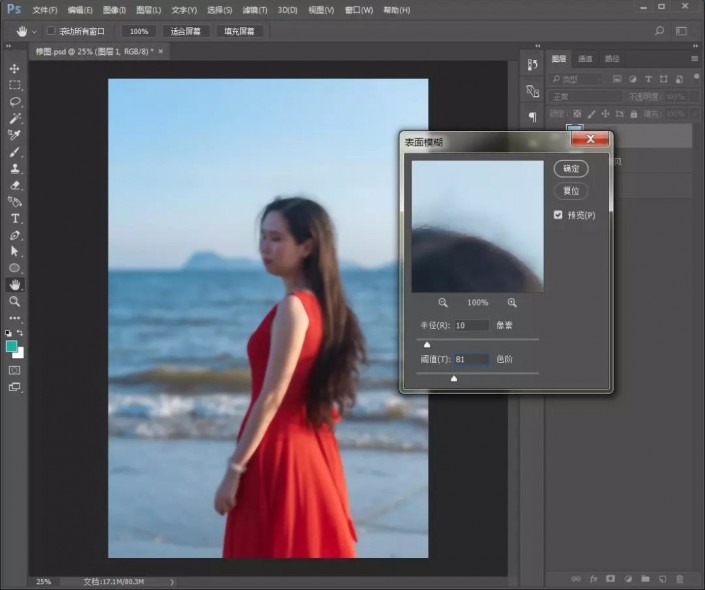
Task: Open the Paragraph panel icon
Action: [x=532, y=117]
